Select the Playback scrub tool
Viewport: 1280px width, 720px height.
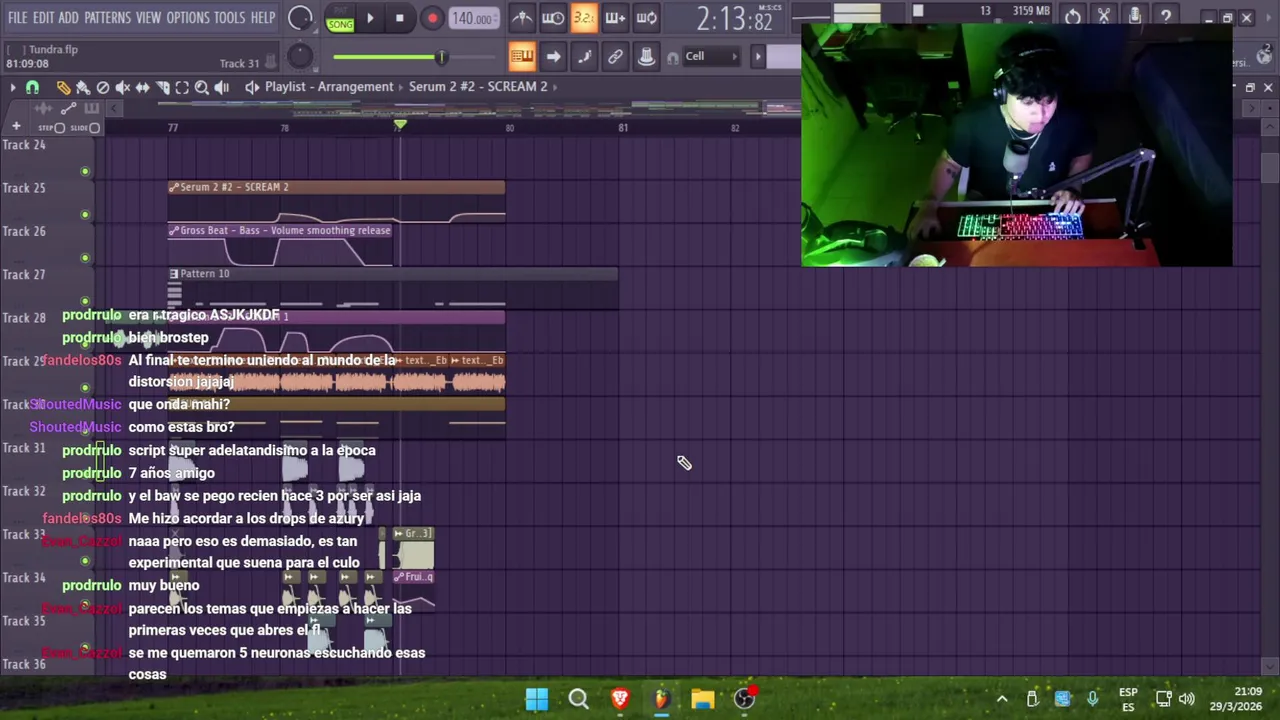222,87
